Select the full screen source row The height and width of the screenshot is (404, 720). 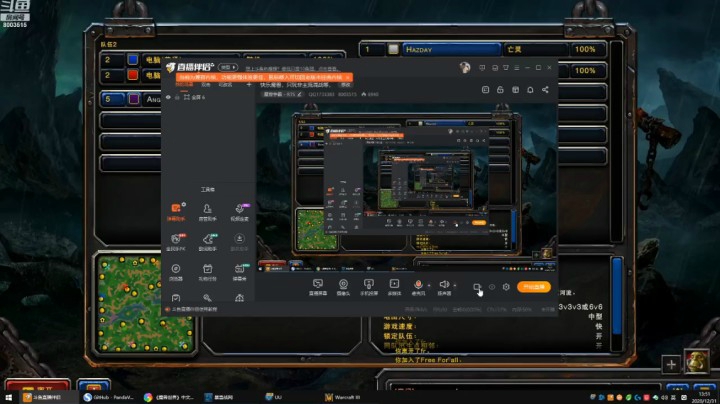(x=208, y=97)
